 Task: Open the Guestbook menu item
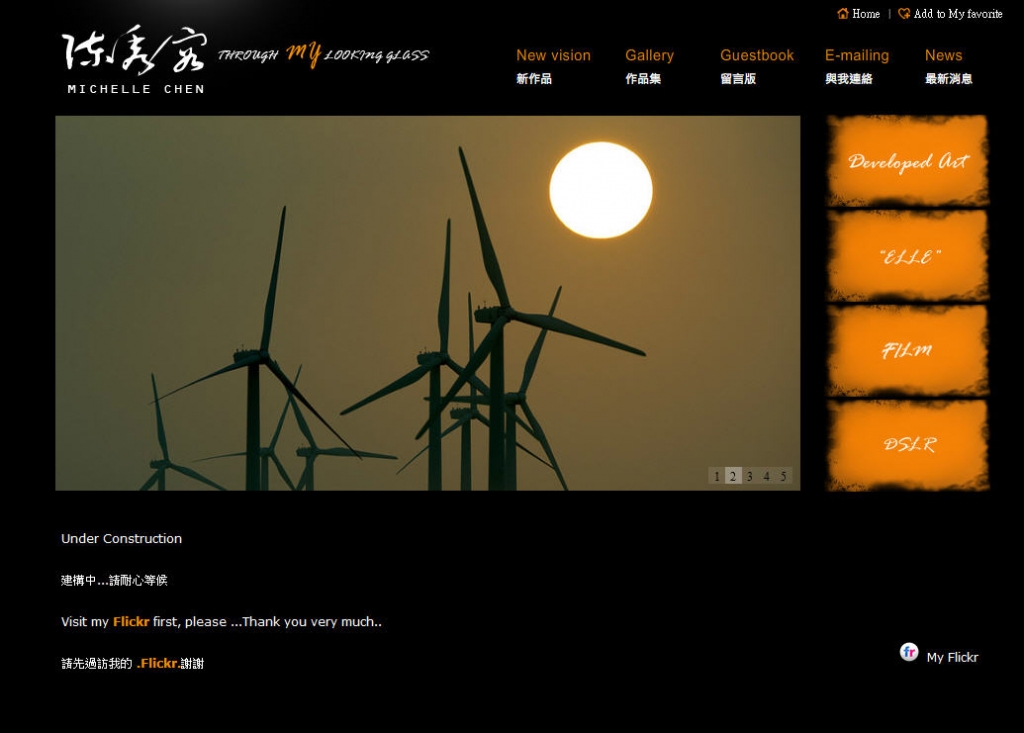tap(757, 56)
